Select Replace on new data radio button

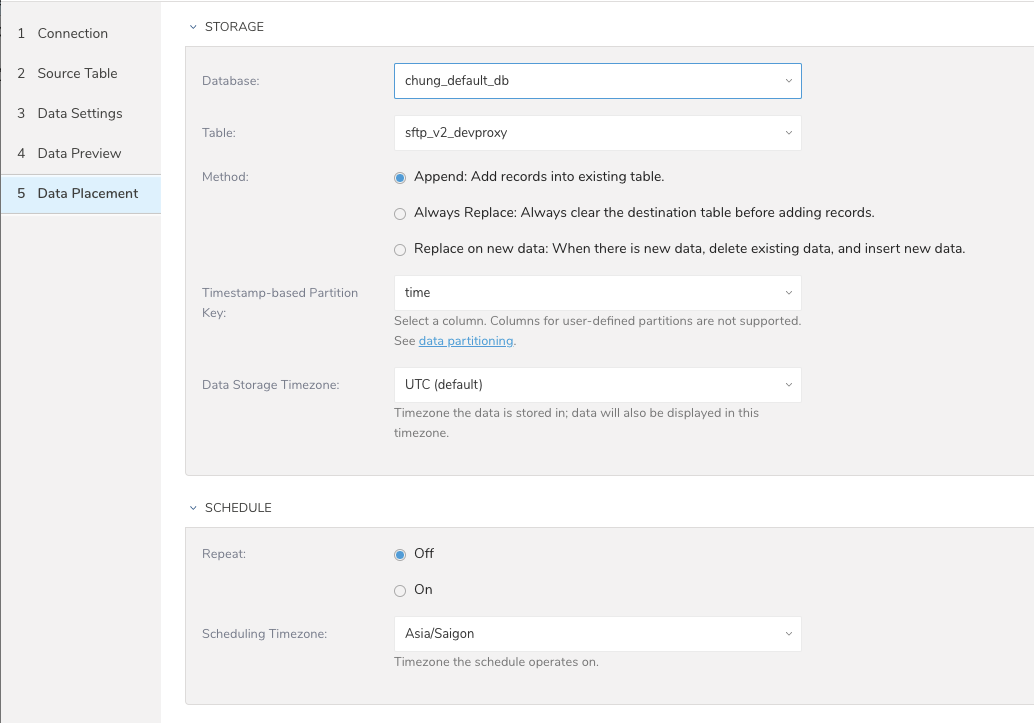click(x=401, y=249)
